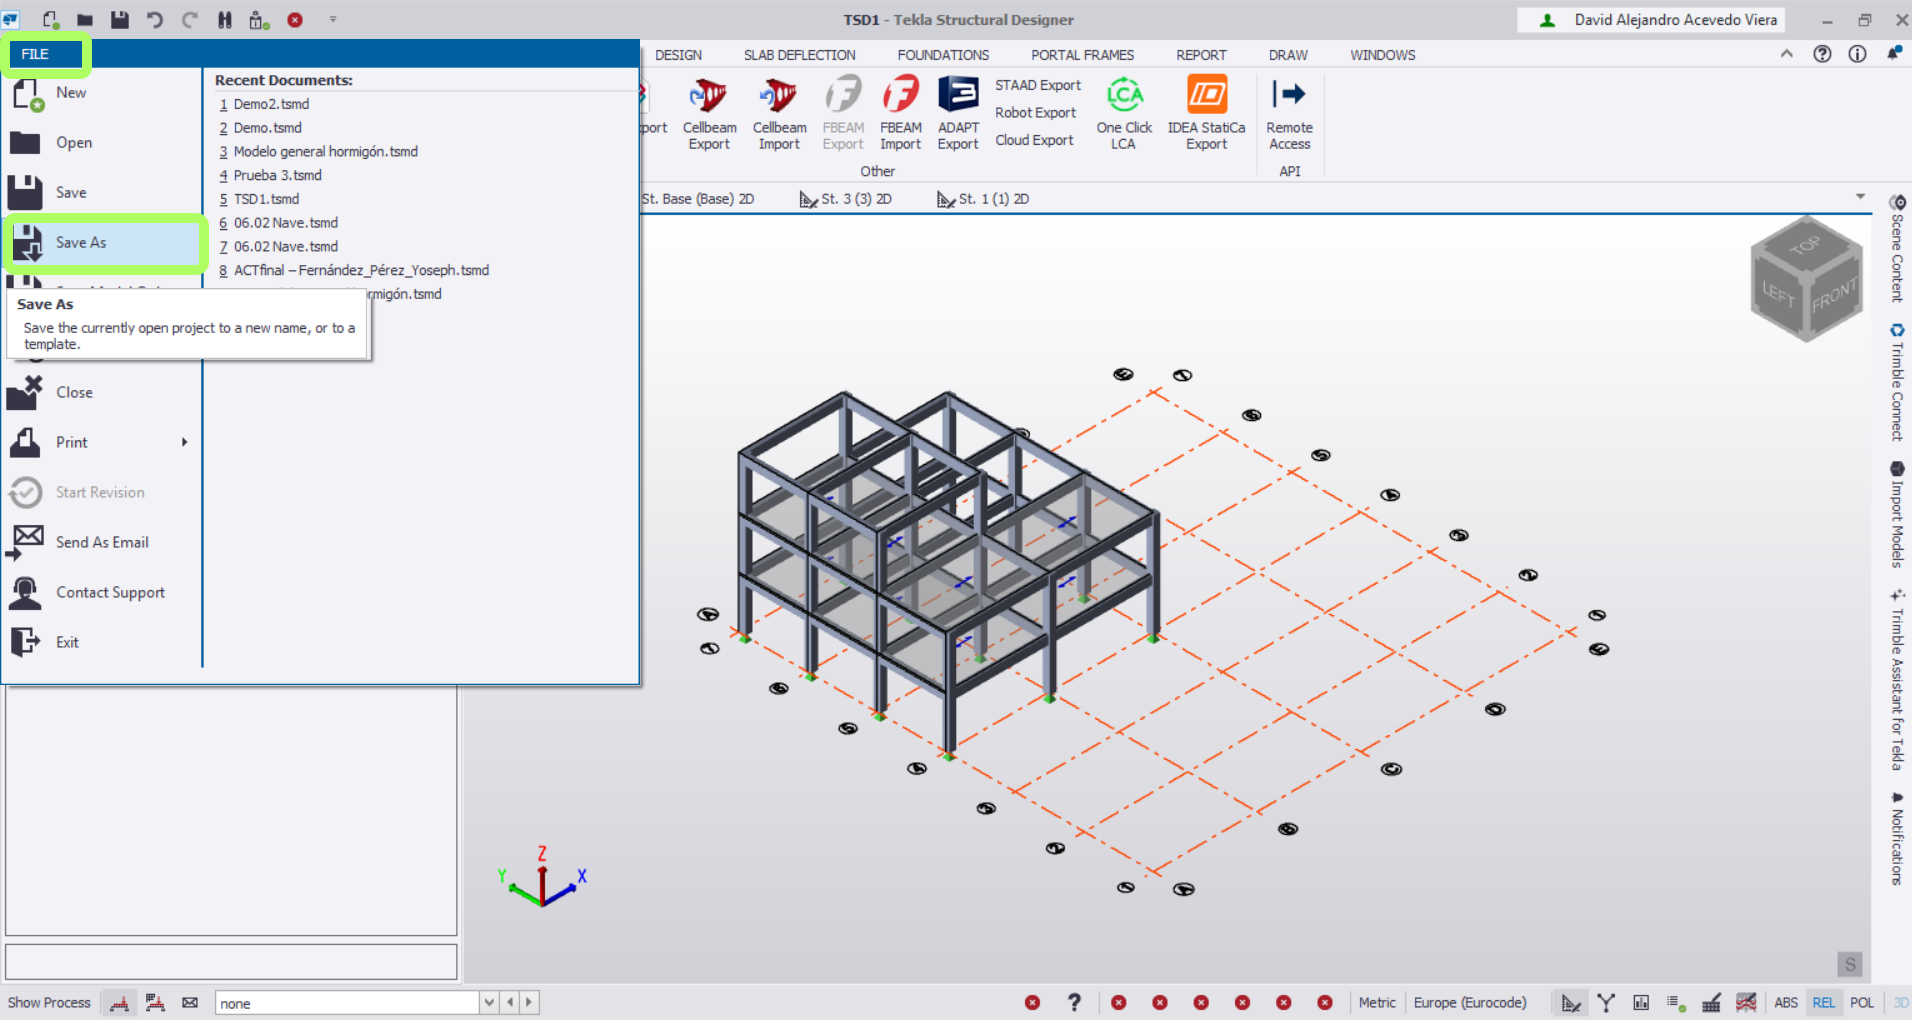
Task: Switch to the St. 1 (1) 2D view tab
Action: coord(983,199)
